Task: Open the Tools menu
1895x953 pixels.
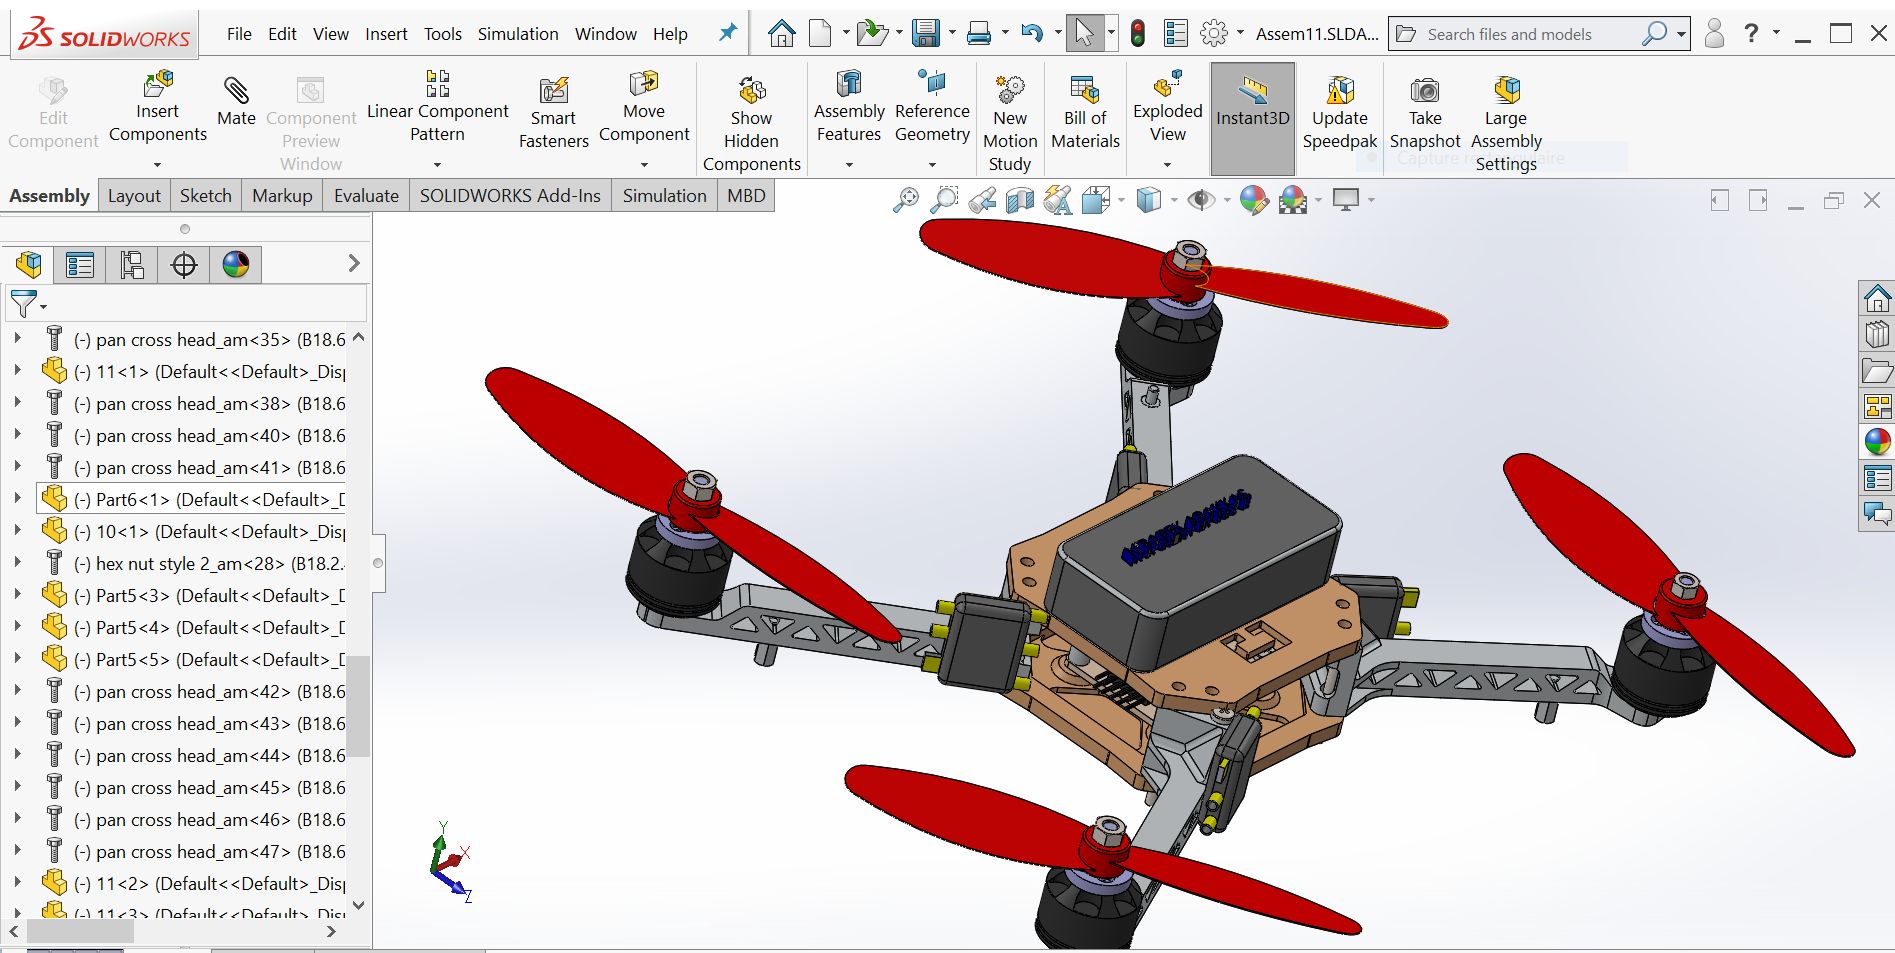Action: (442, 34)
